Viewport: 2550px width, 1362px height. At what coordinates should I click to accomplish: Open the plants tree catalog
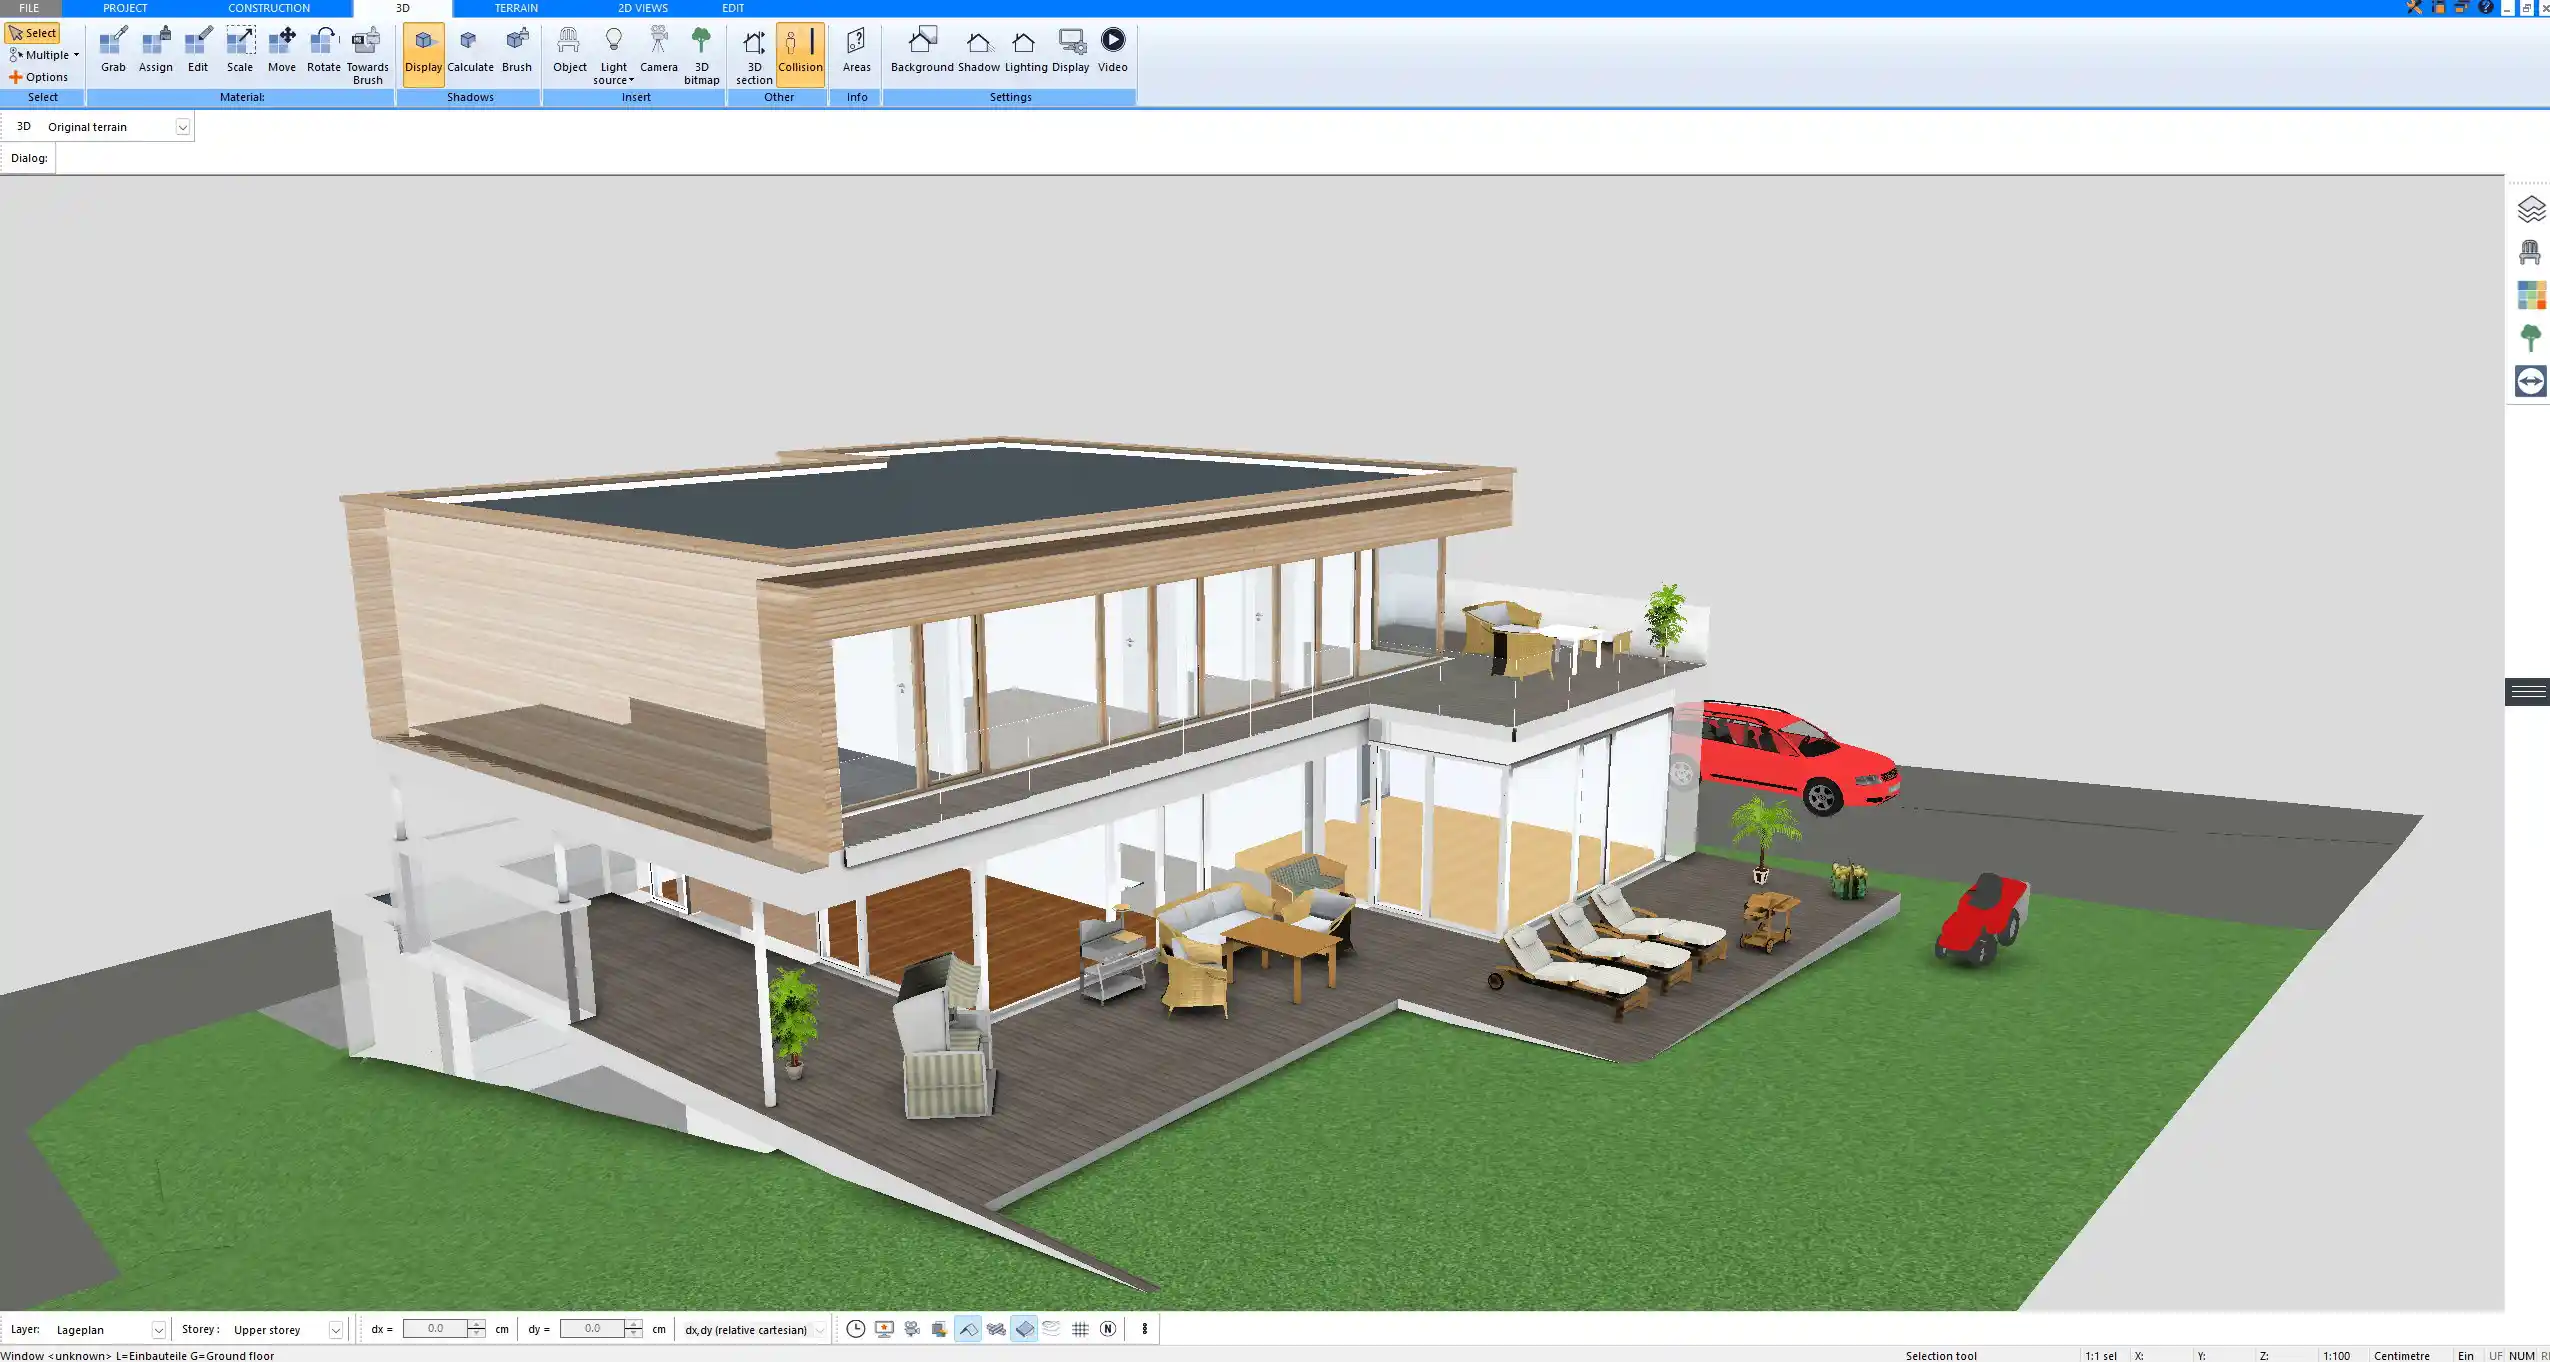[2531, 338]
